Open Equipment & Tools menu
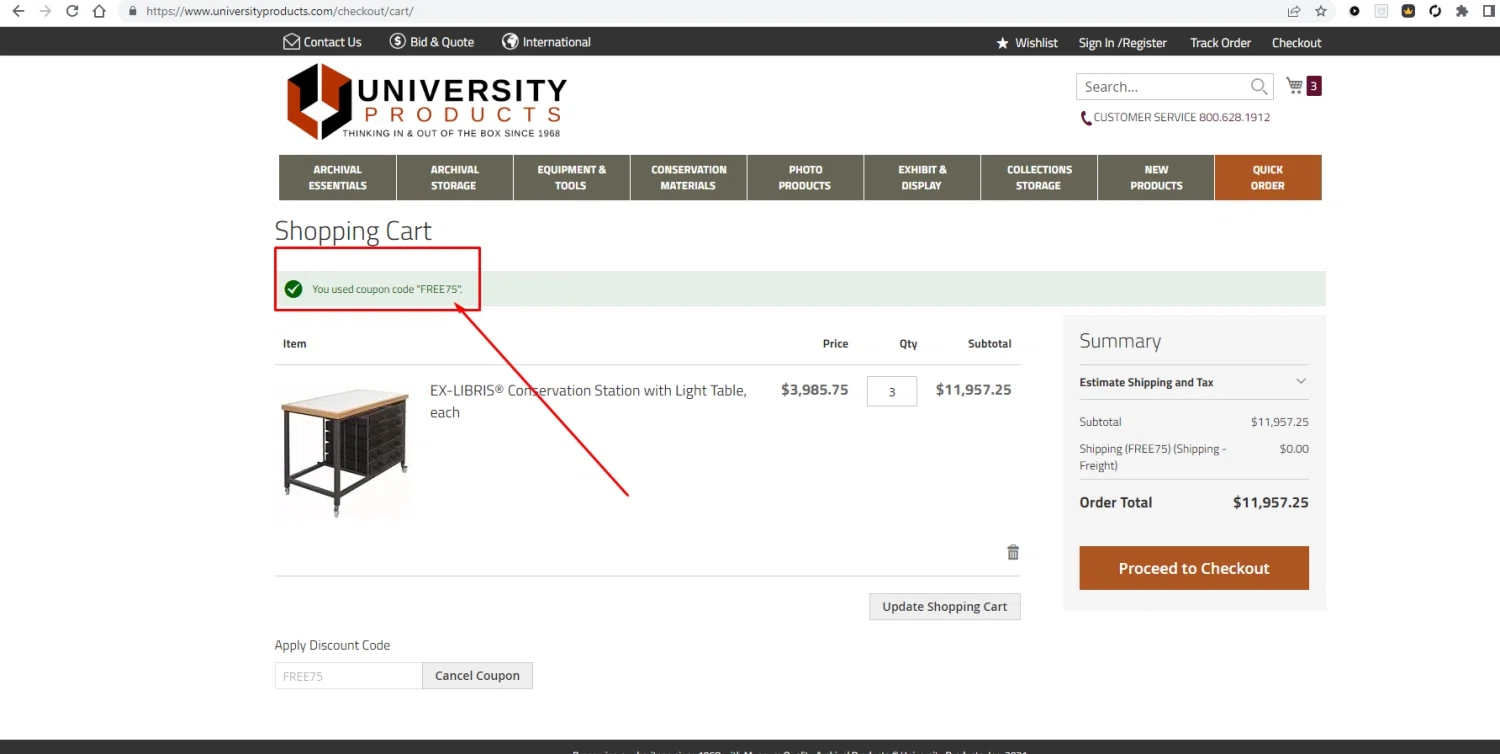The image size is (1500, 754). click(x=571, y=178)
